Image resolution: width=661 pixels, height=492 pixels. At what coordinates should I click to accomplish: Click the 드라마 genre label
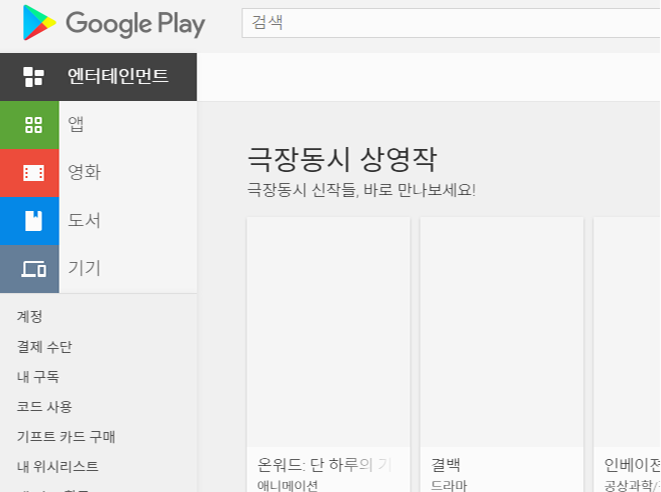point(449,486)
